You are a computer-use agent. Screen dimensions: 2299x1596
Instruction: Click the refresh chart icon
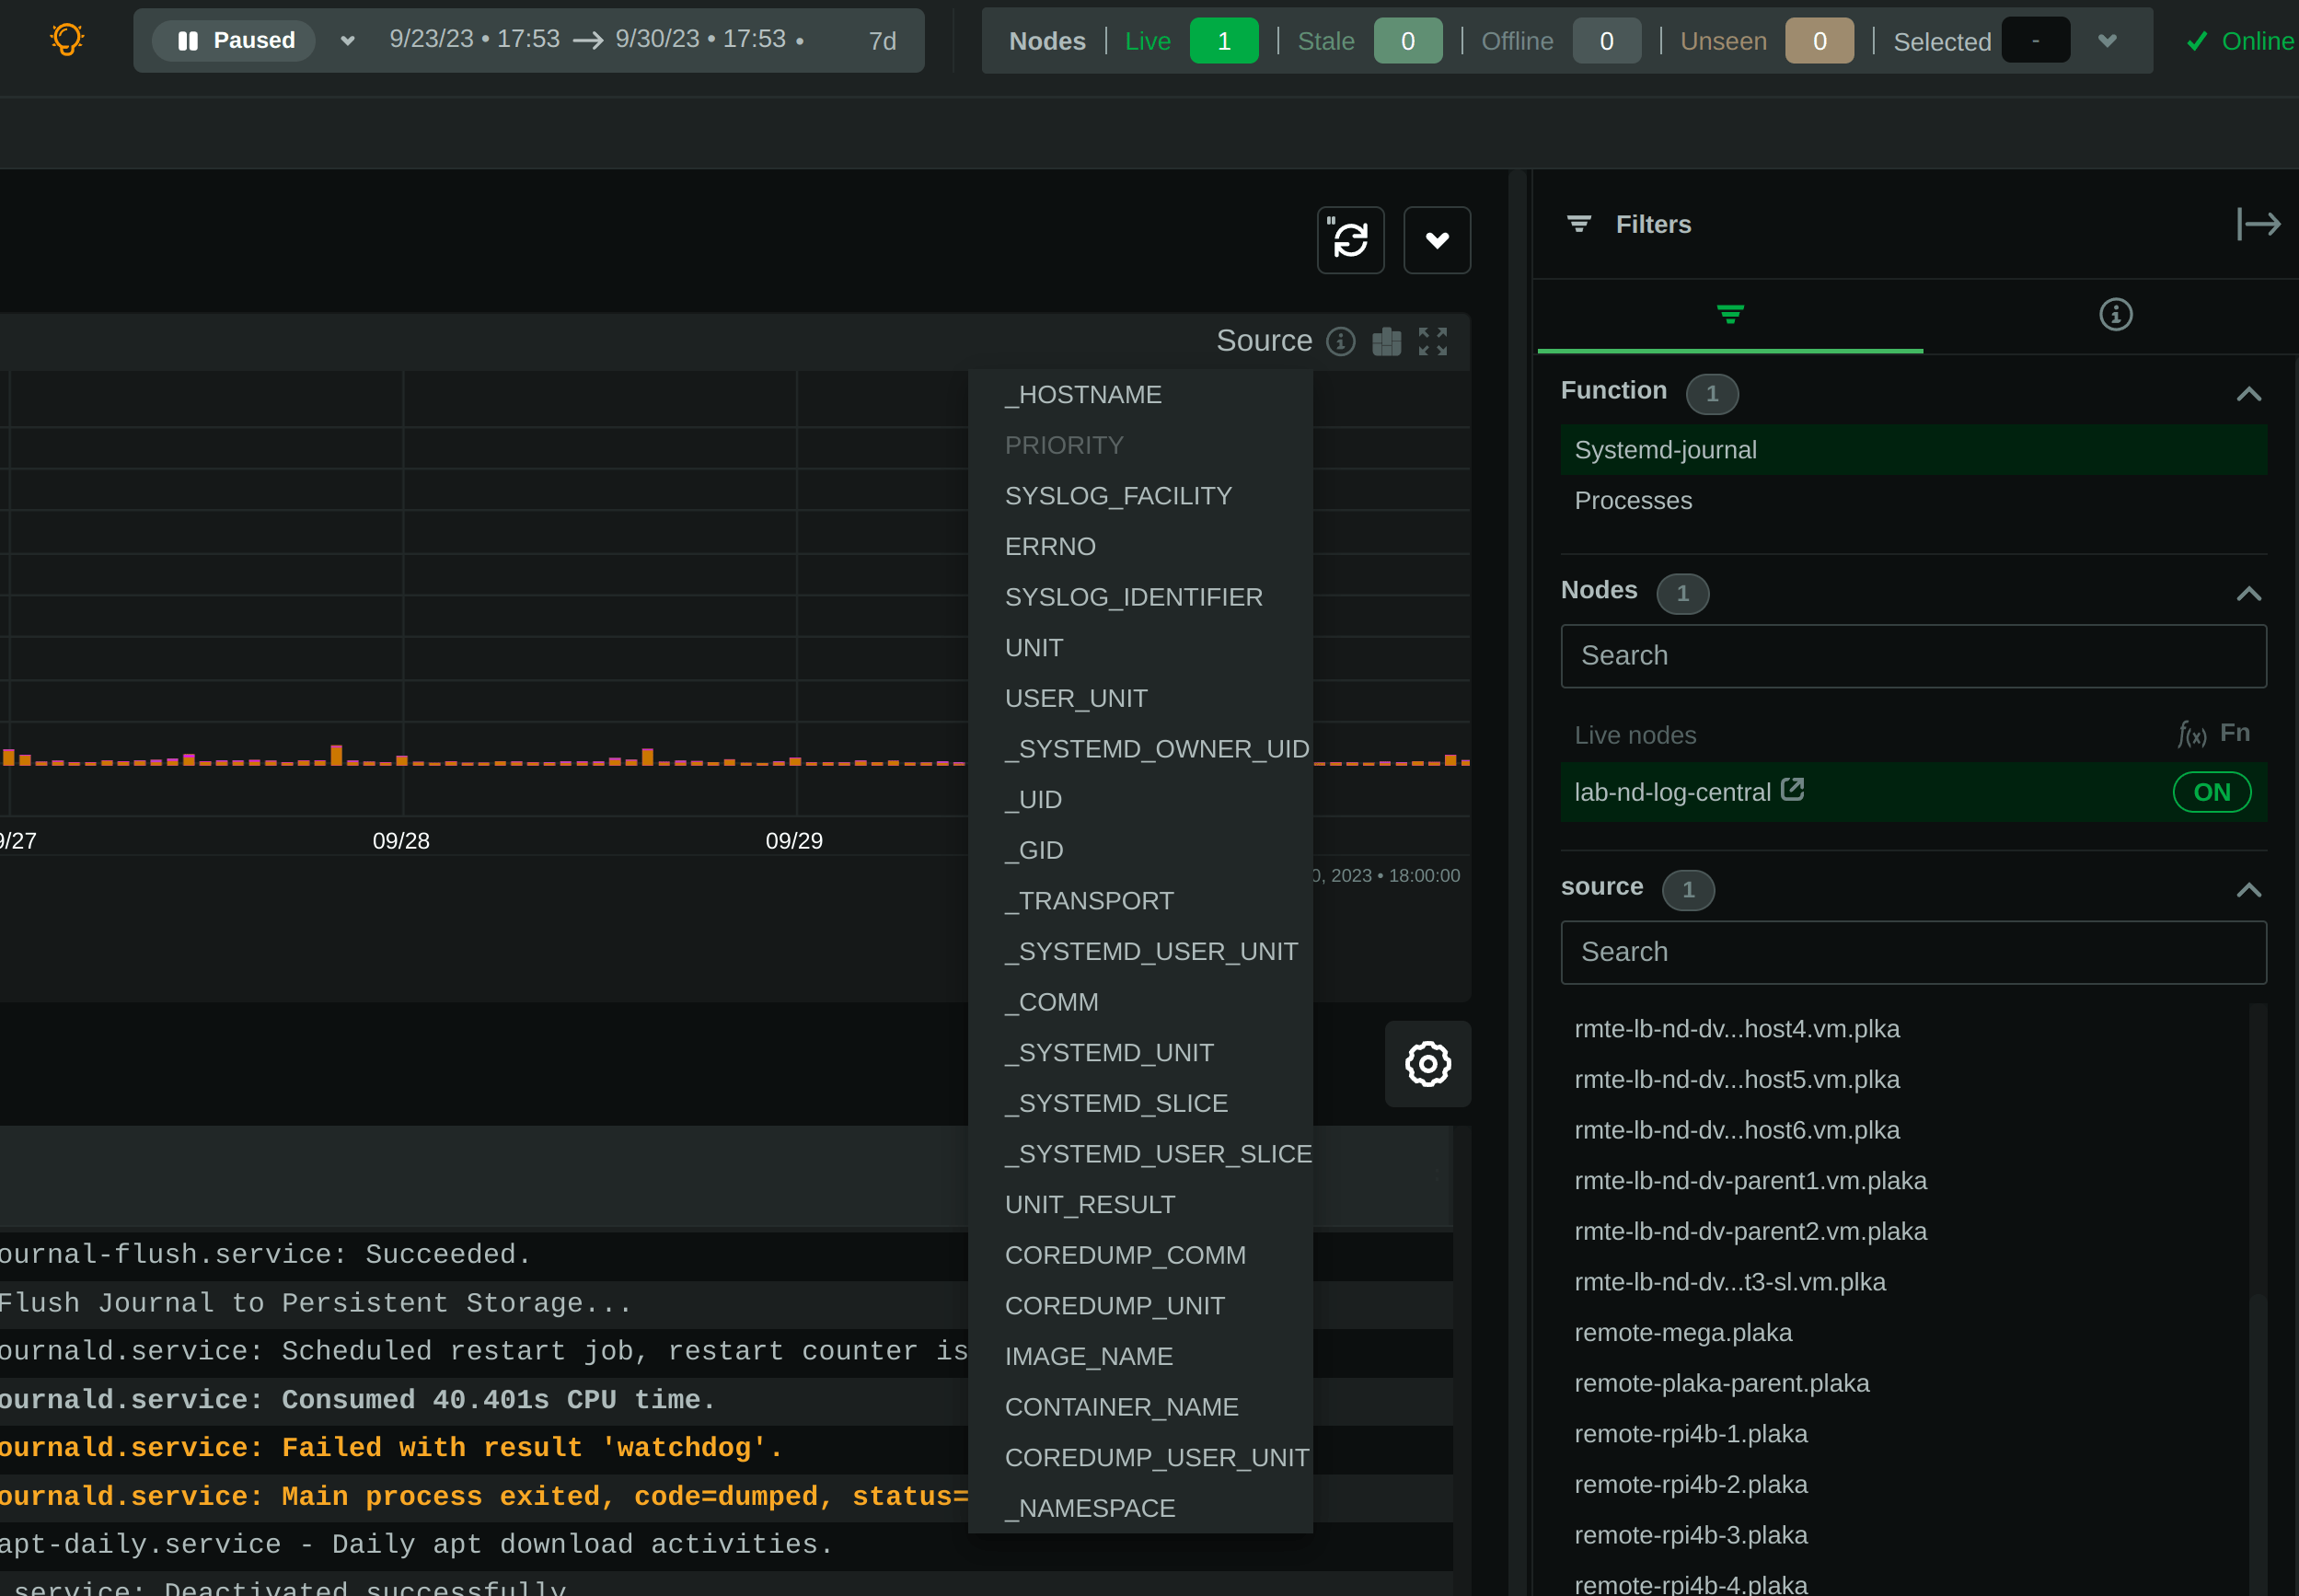(x=1349, y=240)
